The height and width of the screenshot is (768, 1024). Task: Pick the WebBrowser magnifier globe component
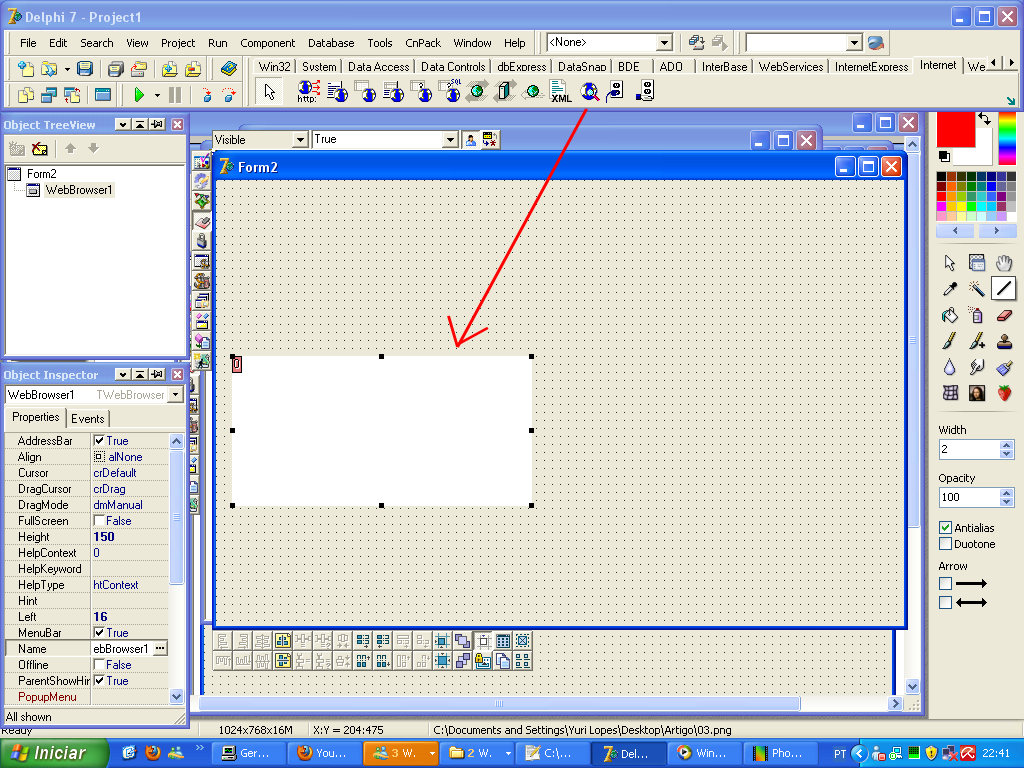pyautogui.click(x=590, y=91)
